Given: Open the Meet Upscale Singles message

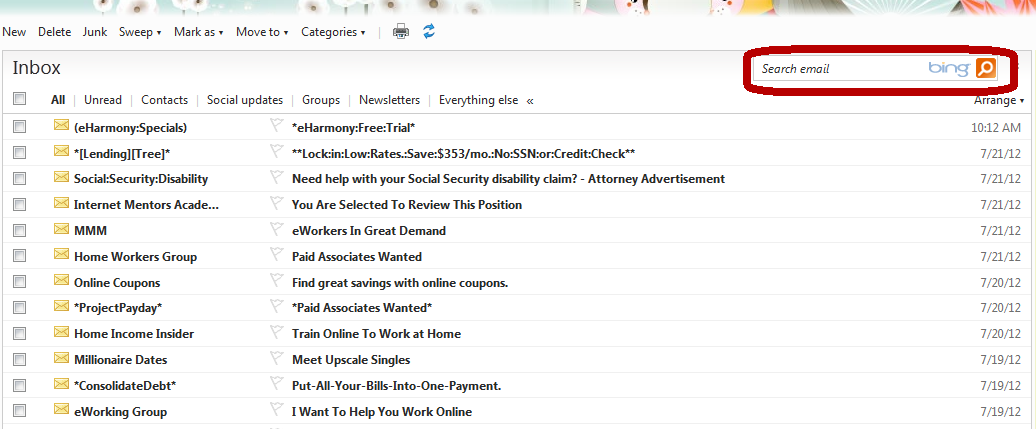Looking at the screenshot, I should [x=351, y=360].
